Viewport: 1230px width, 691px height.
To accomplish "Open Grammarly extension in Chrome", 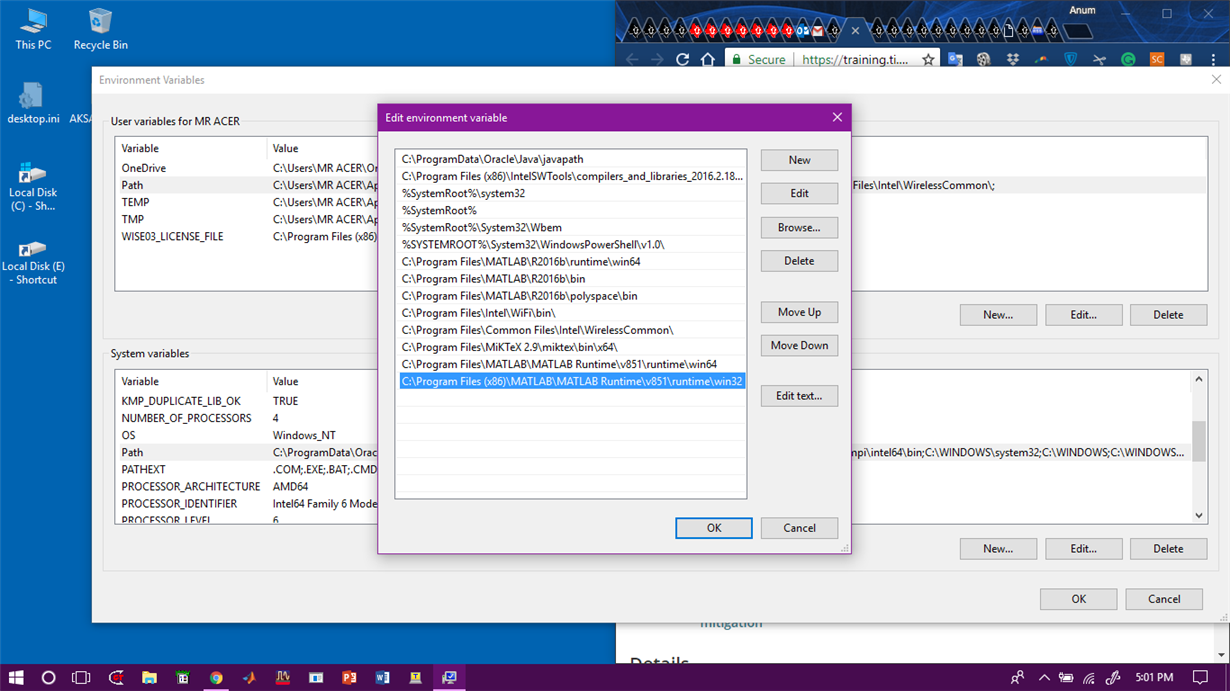I will pos(1128,60).
